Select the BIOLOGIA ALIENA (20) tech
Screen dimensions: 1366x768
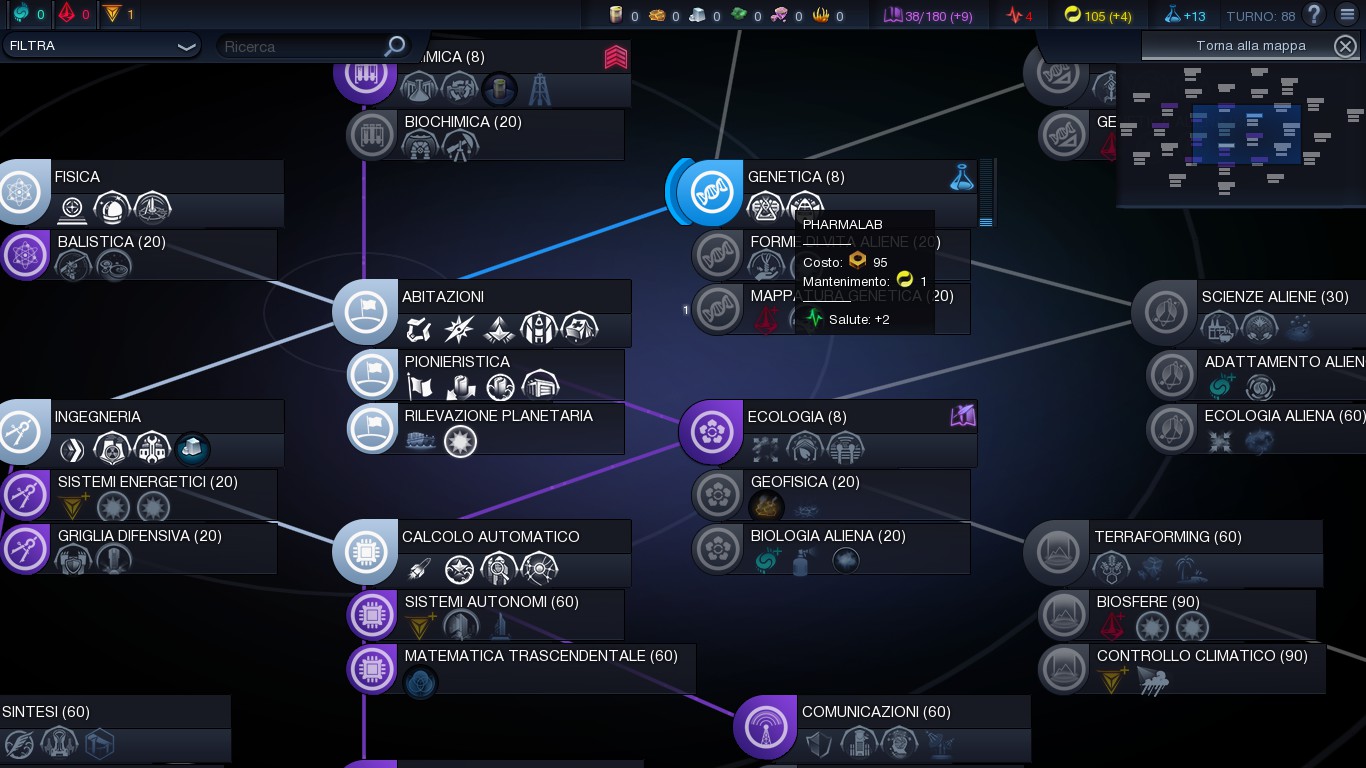[x=831, y=549]
